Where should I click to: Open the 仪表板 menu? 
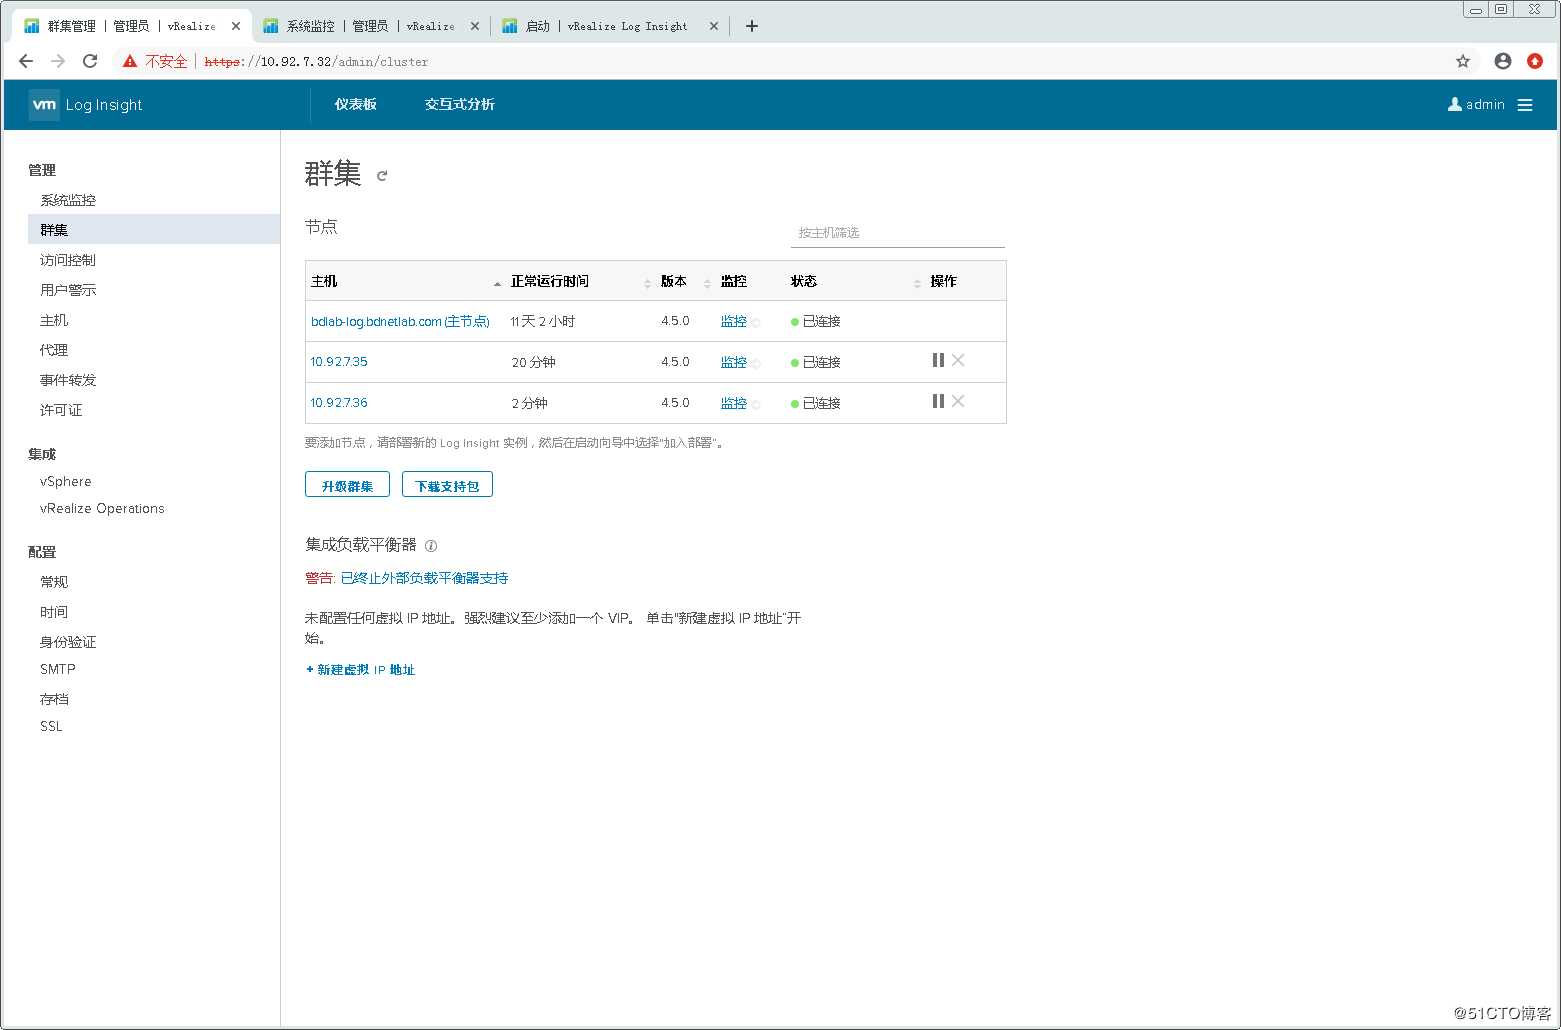pos(356,104)
